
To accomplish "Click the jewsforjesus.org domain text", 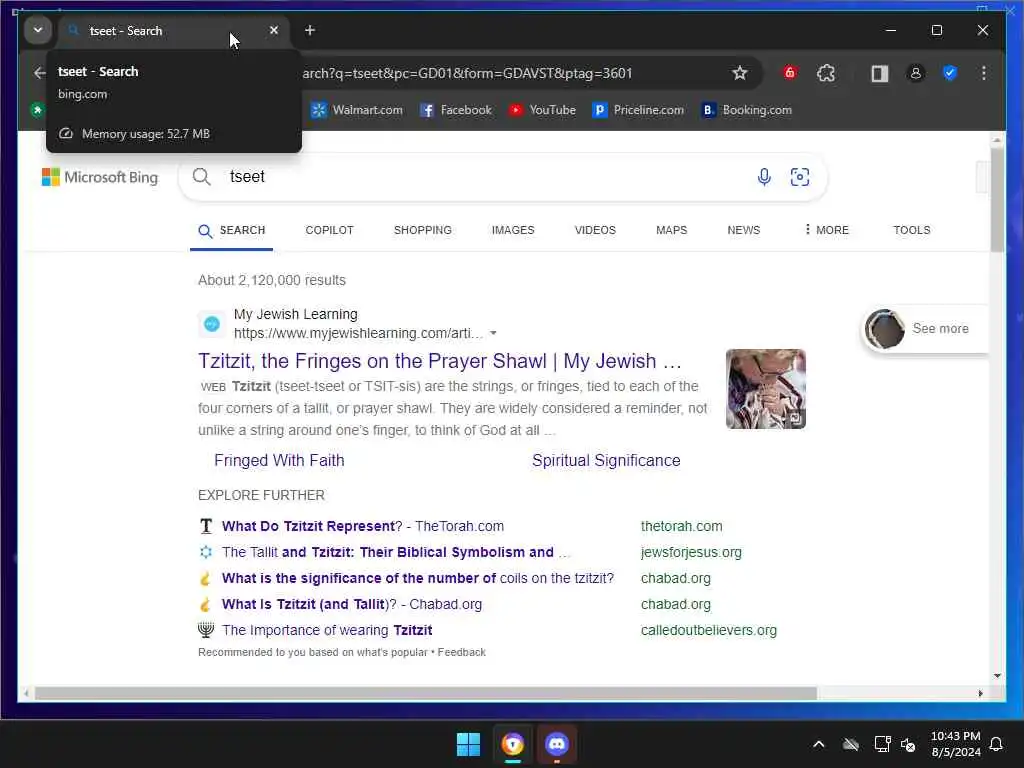I will coord(691,552).
